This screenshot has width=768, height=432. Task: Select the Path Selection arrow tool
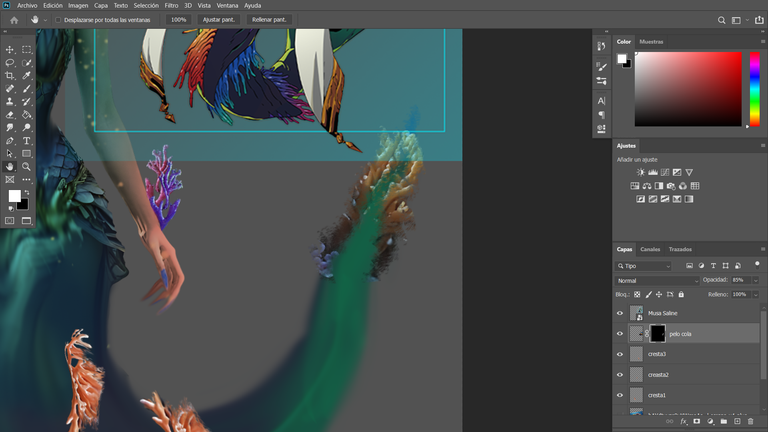9,154
